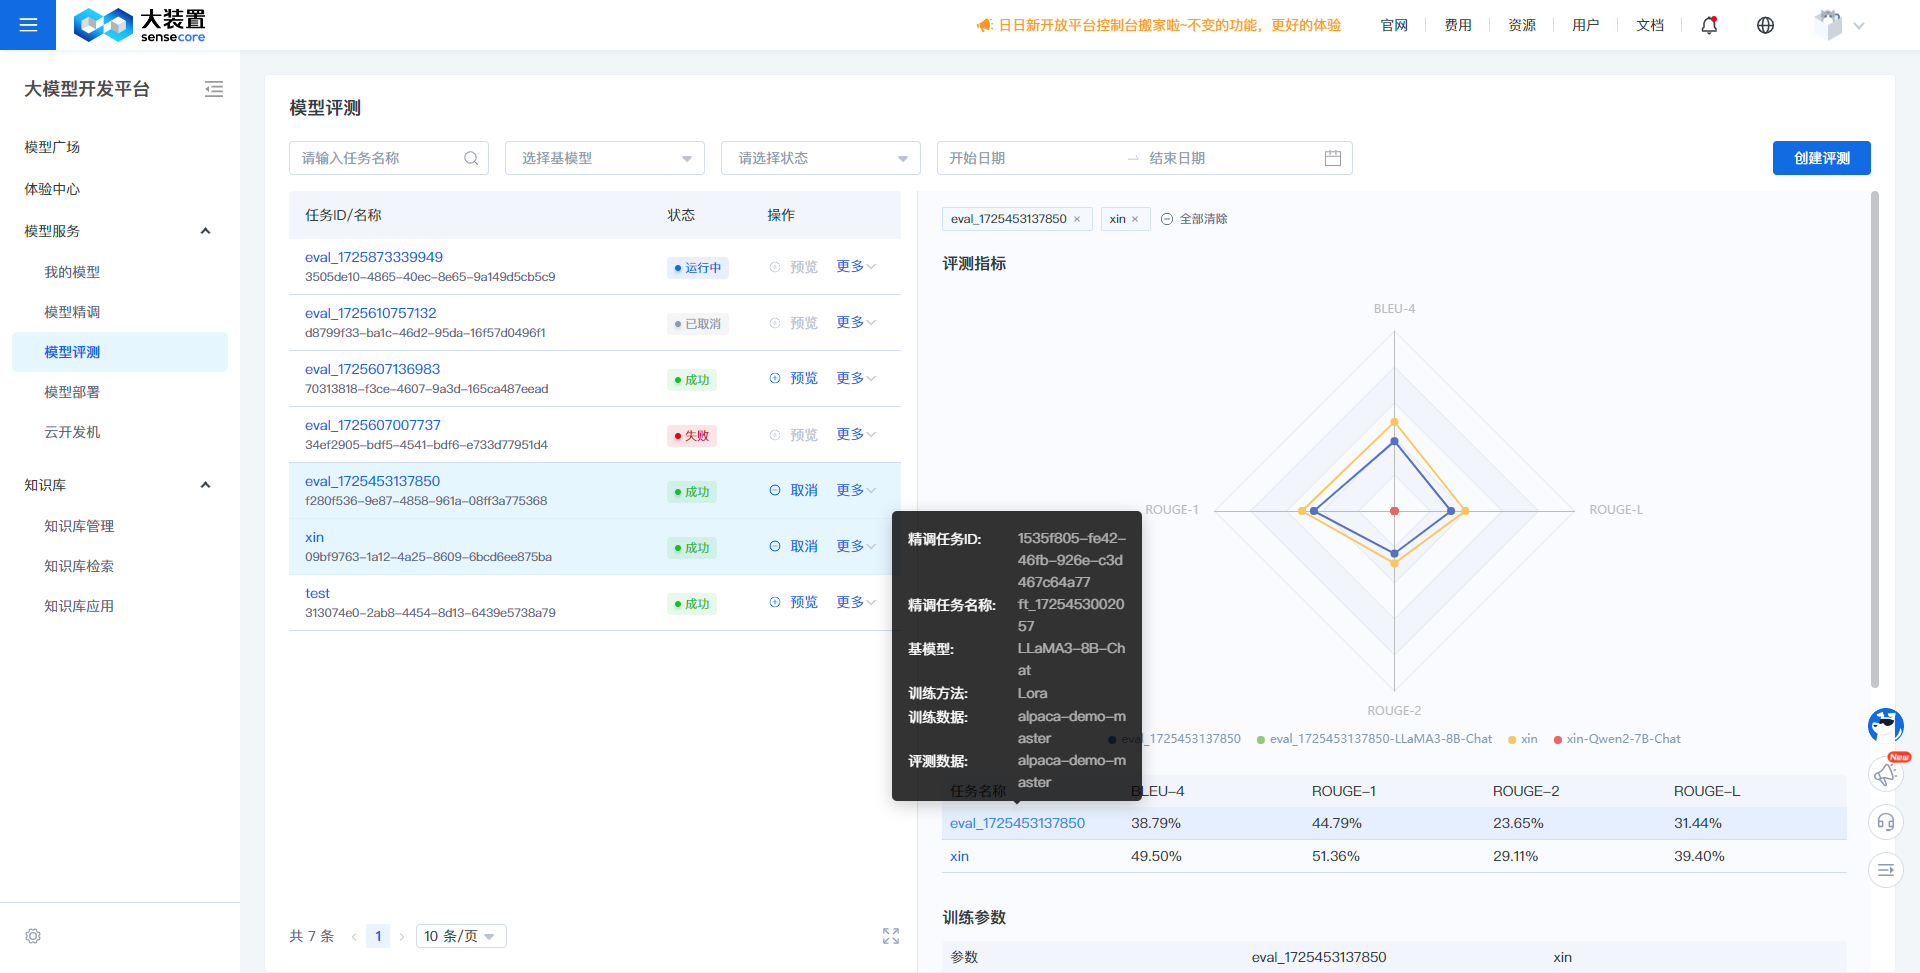1920x973 pixels.
Task: Open task eval_1725873339949 link
Action: [374, 257]
